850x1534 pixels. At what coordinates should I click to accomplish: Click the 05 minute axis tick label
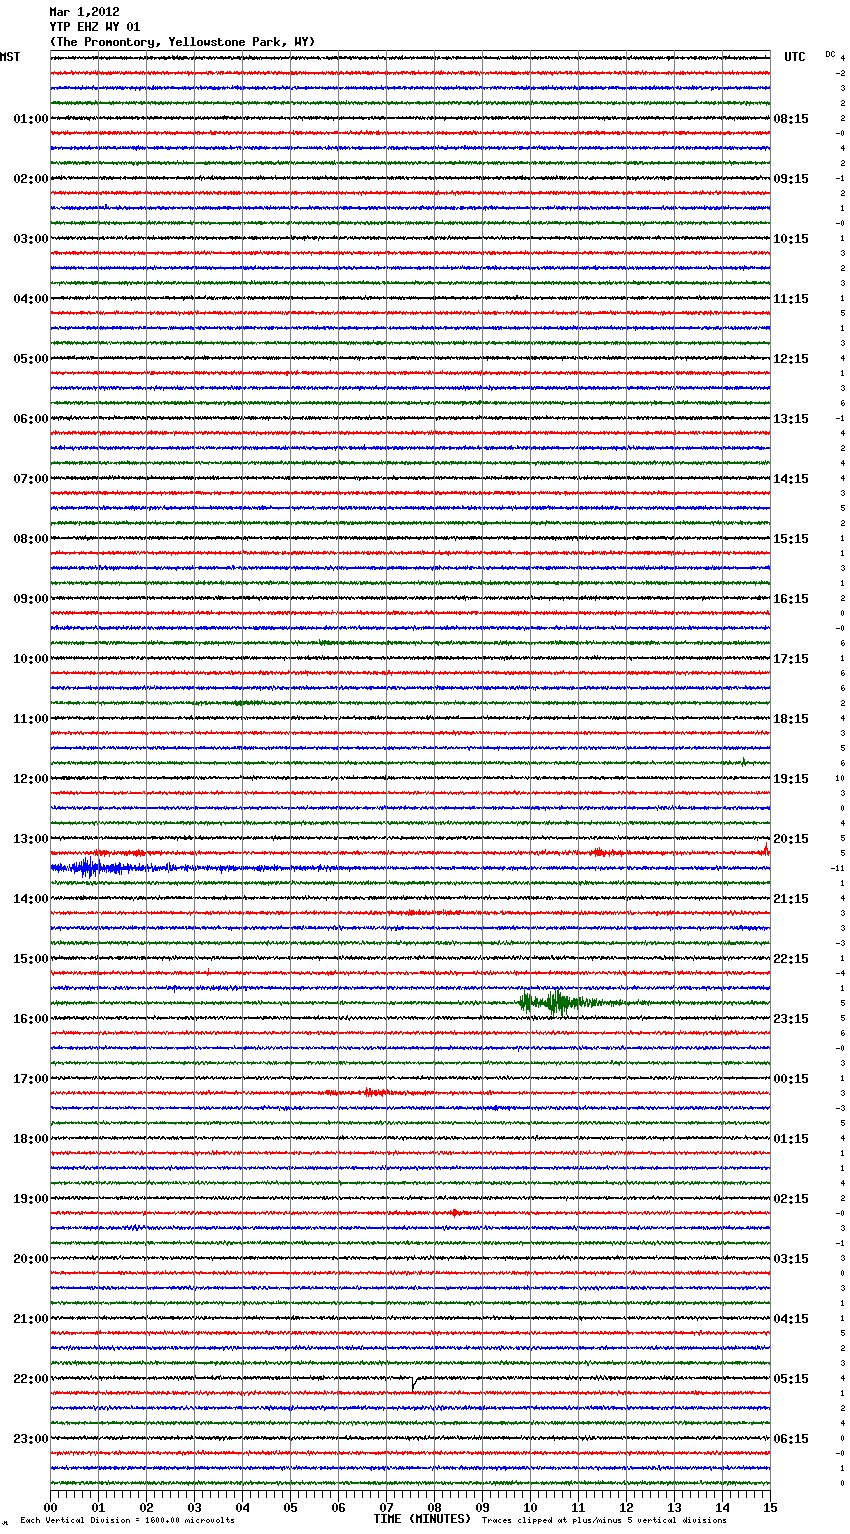[290, 1507]
